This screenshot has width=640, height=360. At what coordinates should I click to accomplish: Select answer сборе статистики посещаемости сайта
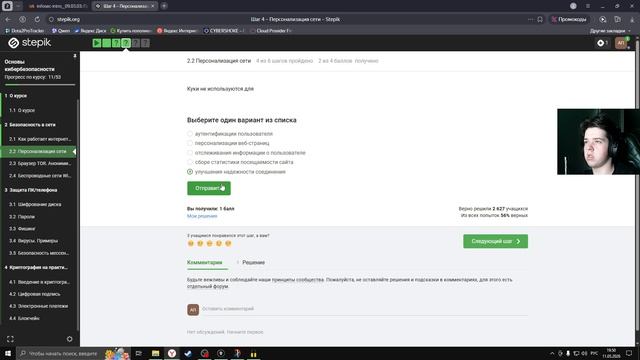240,162
